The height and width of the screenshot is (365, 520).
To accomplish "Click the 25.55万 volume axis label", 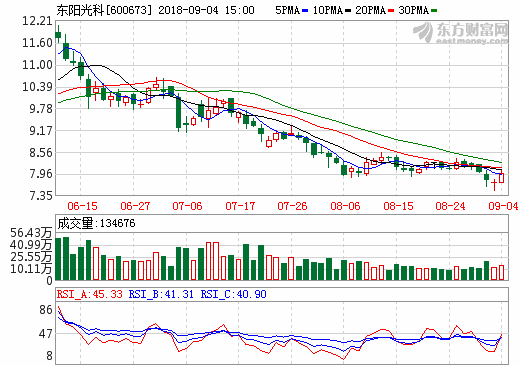I will (x=31, y=257).
